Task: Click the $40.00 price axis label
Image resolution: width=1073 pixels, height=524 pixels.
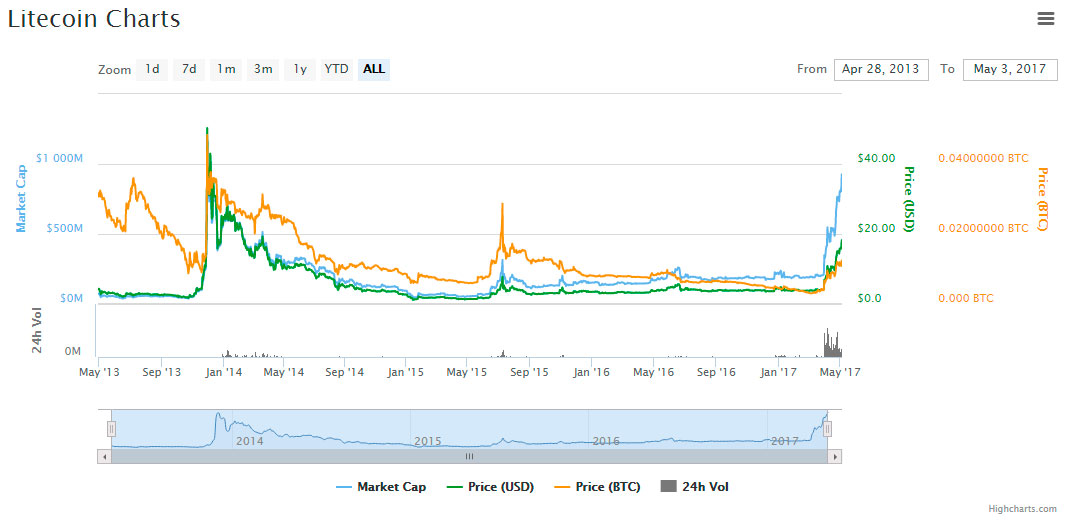Action: pos(876,158)
